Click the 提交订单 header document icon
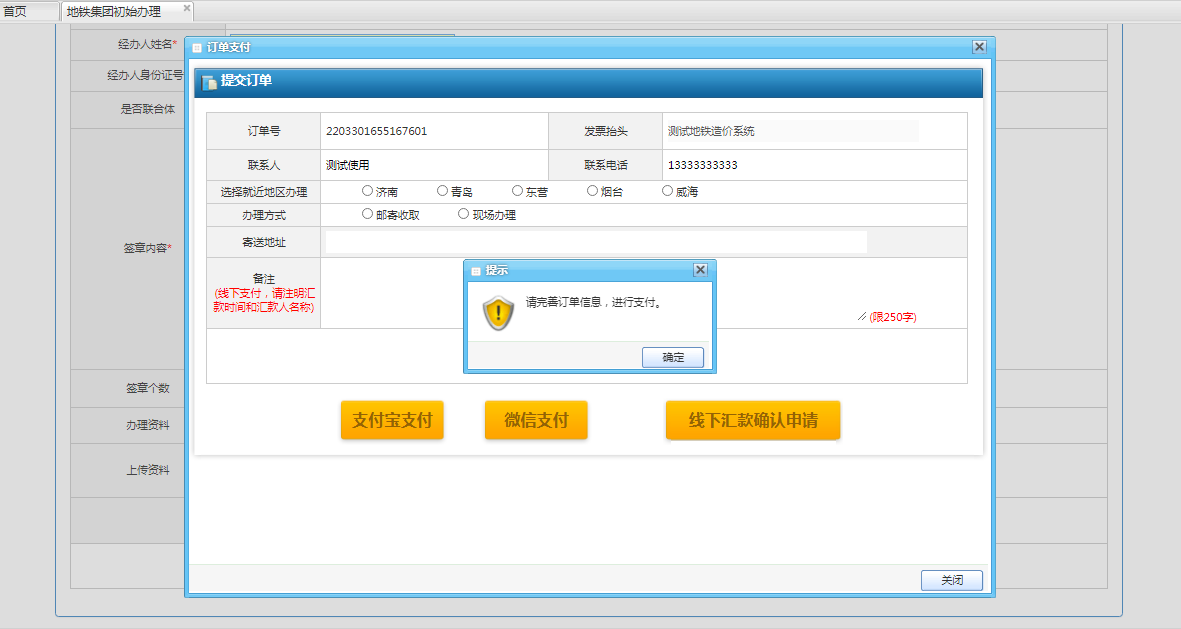 (209, 82)
